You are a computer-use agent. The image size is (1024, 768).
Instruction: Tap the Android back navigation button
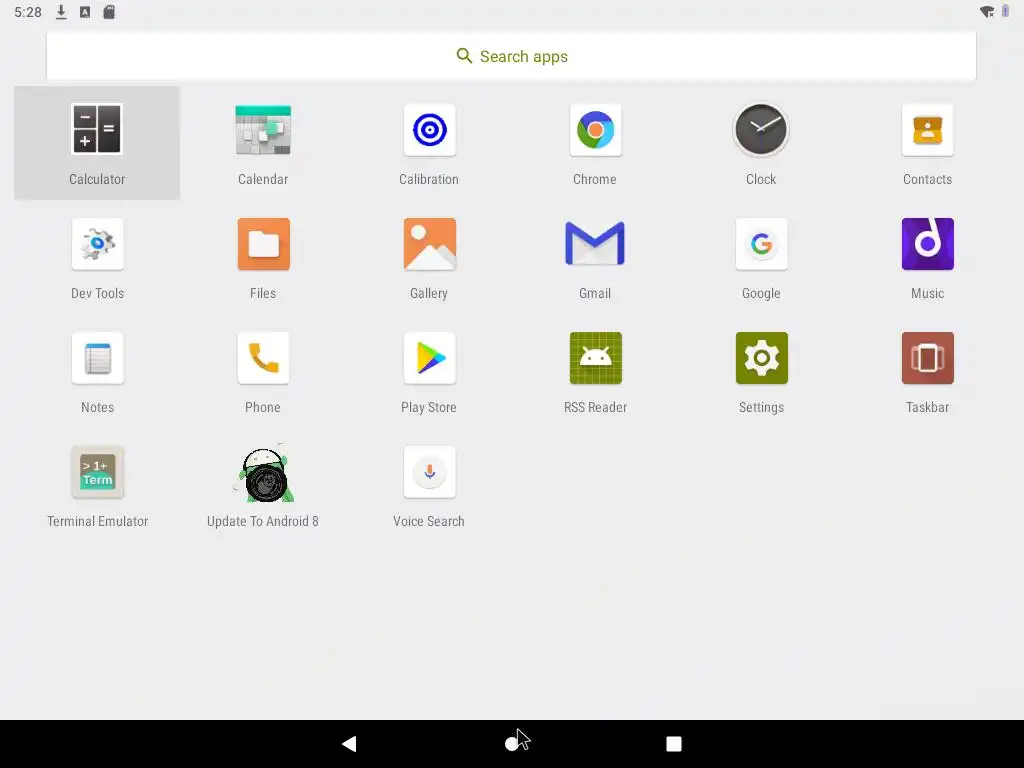pos(349,743)
